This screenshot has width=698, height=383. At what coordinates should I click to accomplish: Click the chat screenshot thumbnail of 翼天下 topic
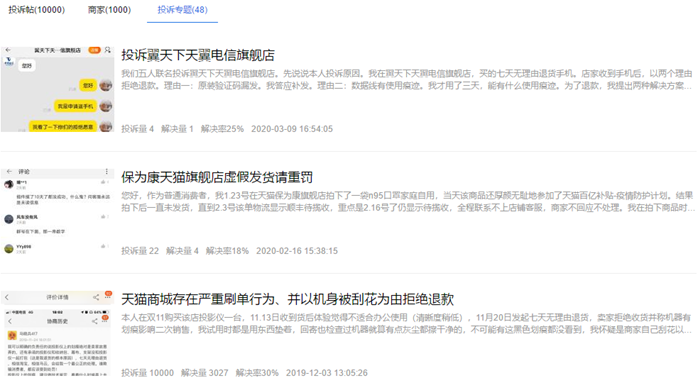pos(57,89)
